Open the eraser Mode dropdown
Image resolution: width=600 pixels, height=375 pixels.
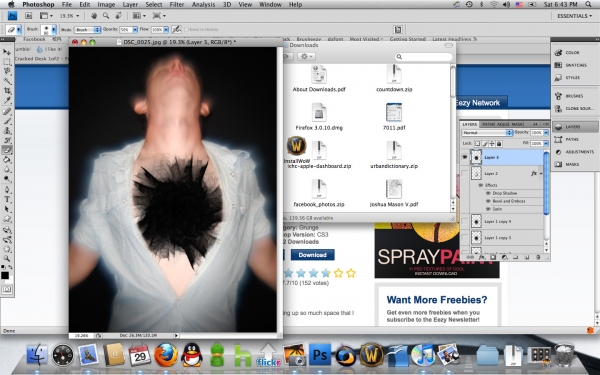point(87,29)
